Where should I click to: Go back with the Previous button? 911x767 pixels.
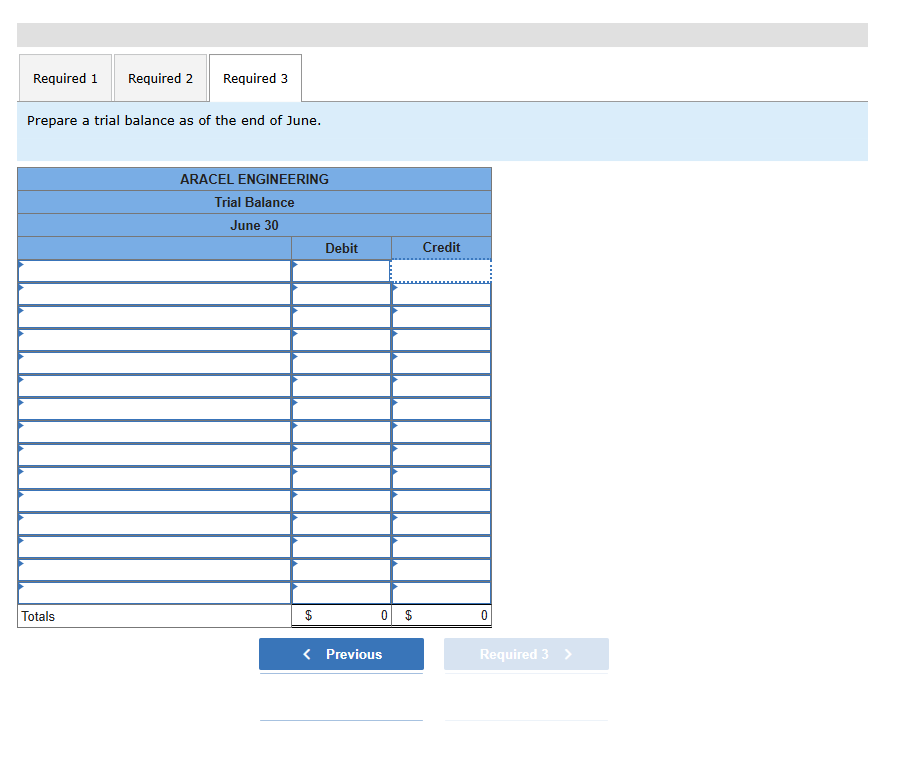tap(341, 654)
